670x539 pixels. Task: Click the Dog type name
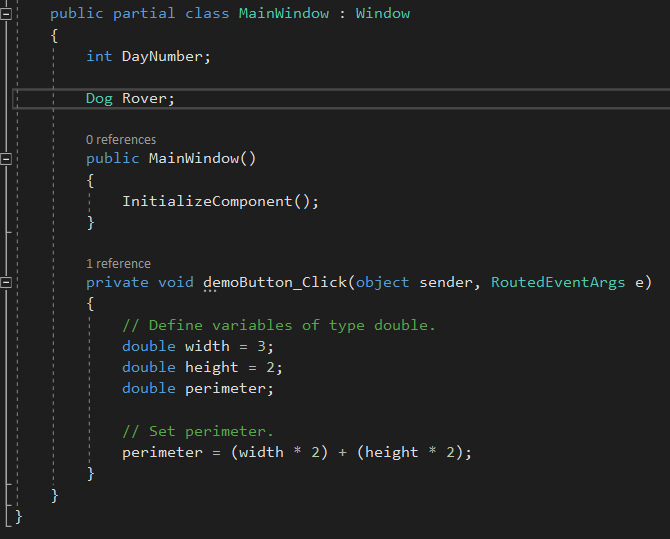pyautogui.click(x=99, y=98)
